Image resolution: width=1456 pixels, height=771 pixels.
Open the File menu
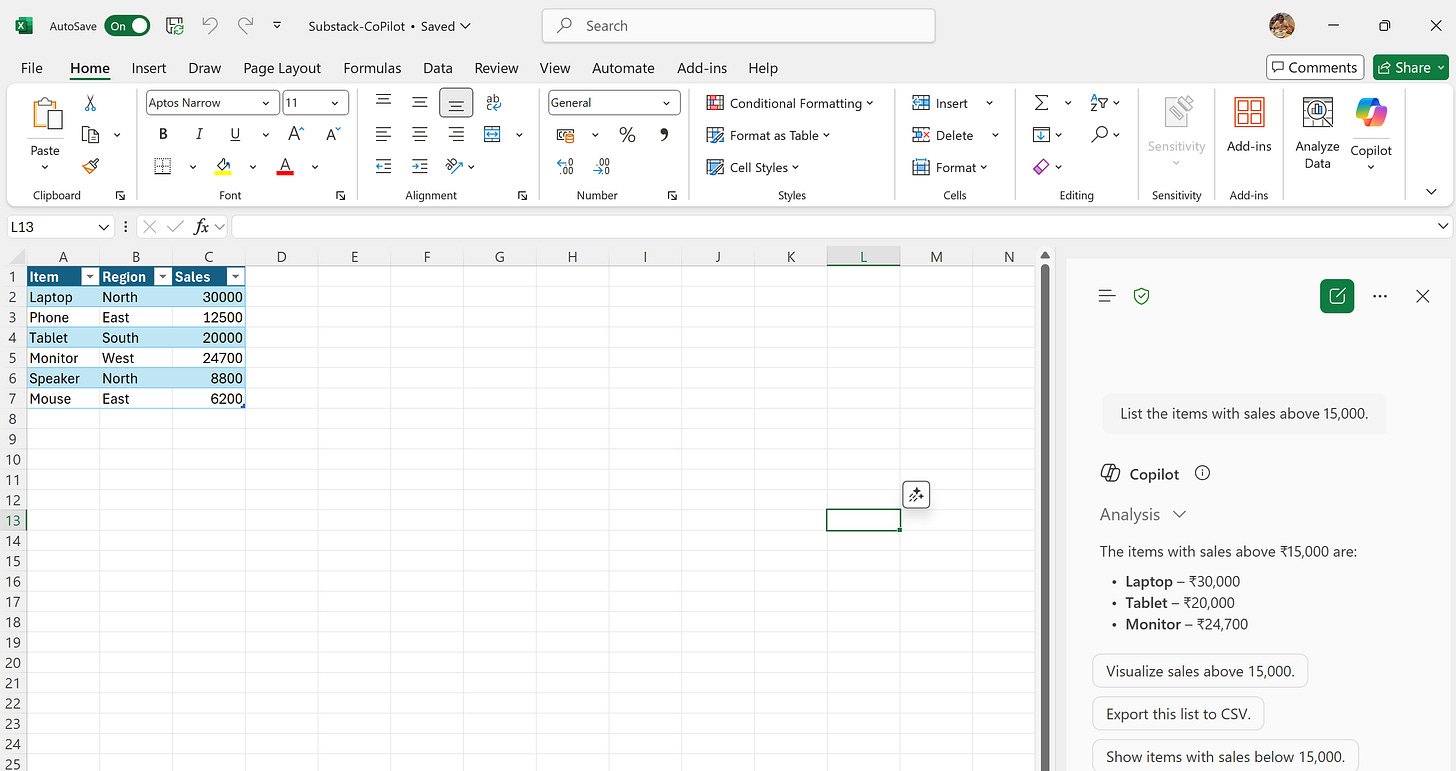pos(32,68)
